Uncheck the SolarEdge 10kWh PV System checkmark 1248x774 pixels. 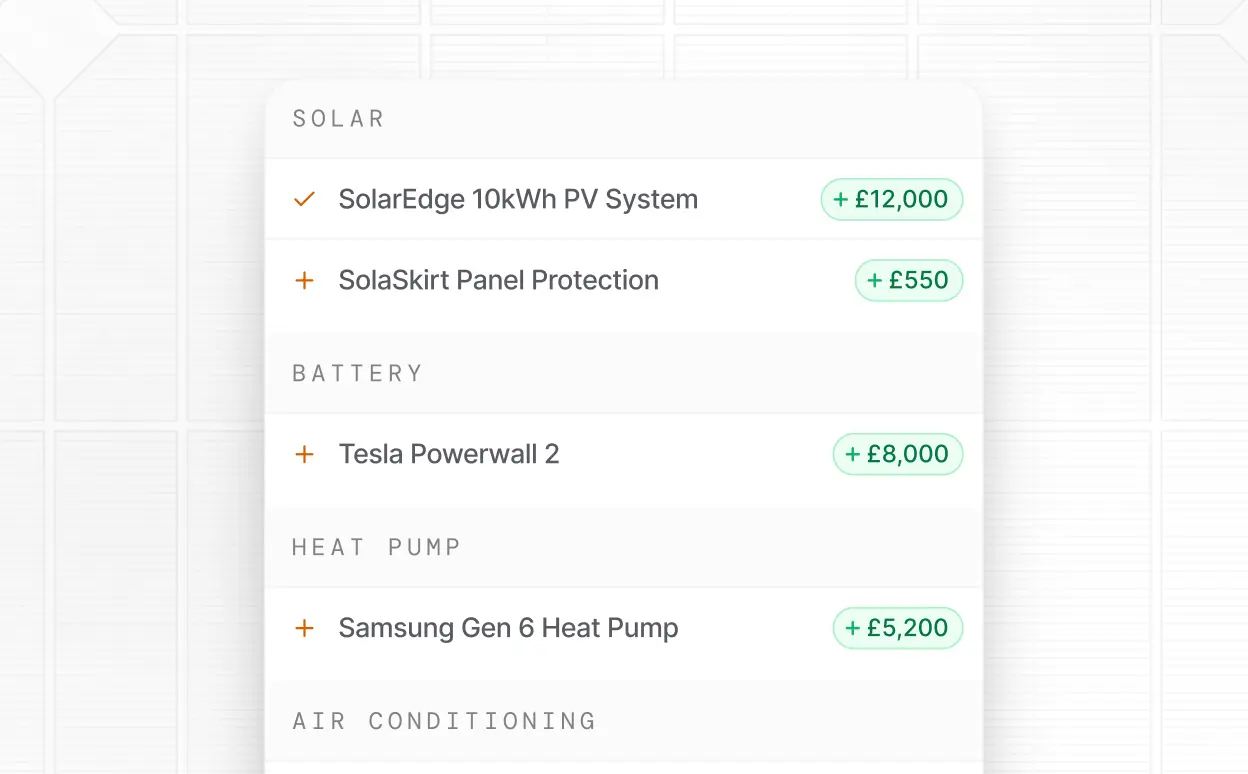[x=304, y=199]
